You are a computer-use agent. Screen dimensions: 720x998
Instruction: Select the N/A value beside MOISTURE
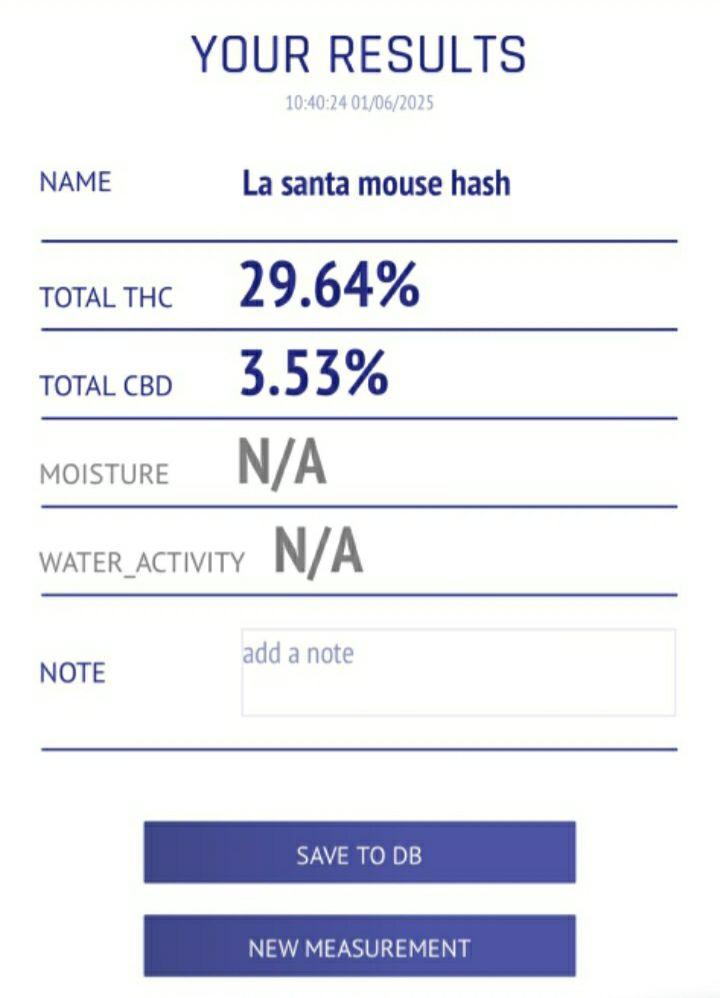pos(282,463)
